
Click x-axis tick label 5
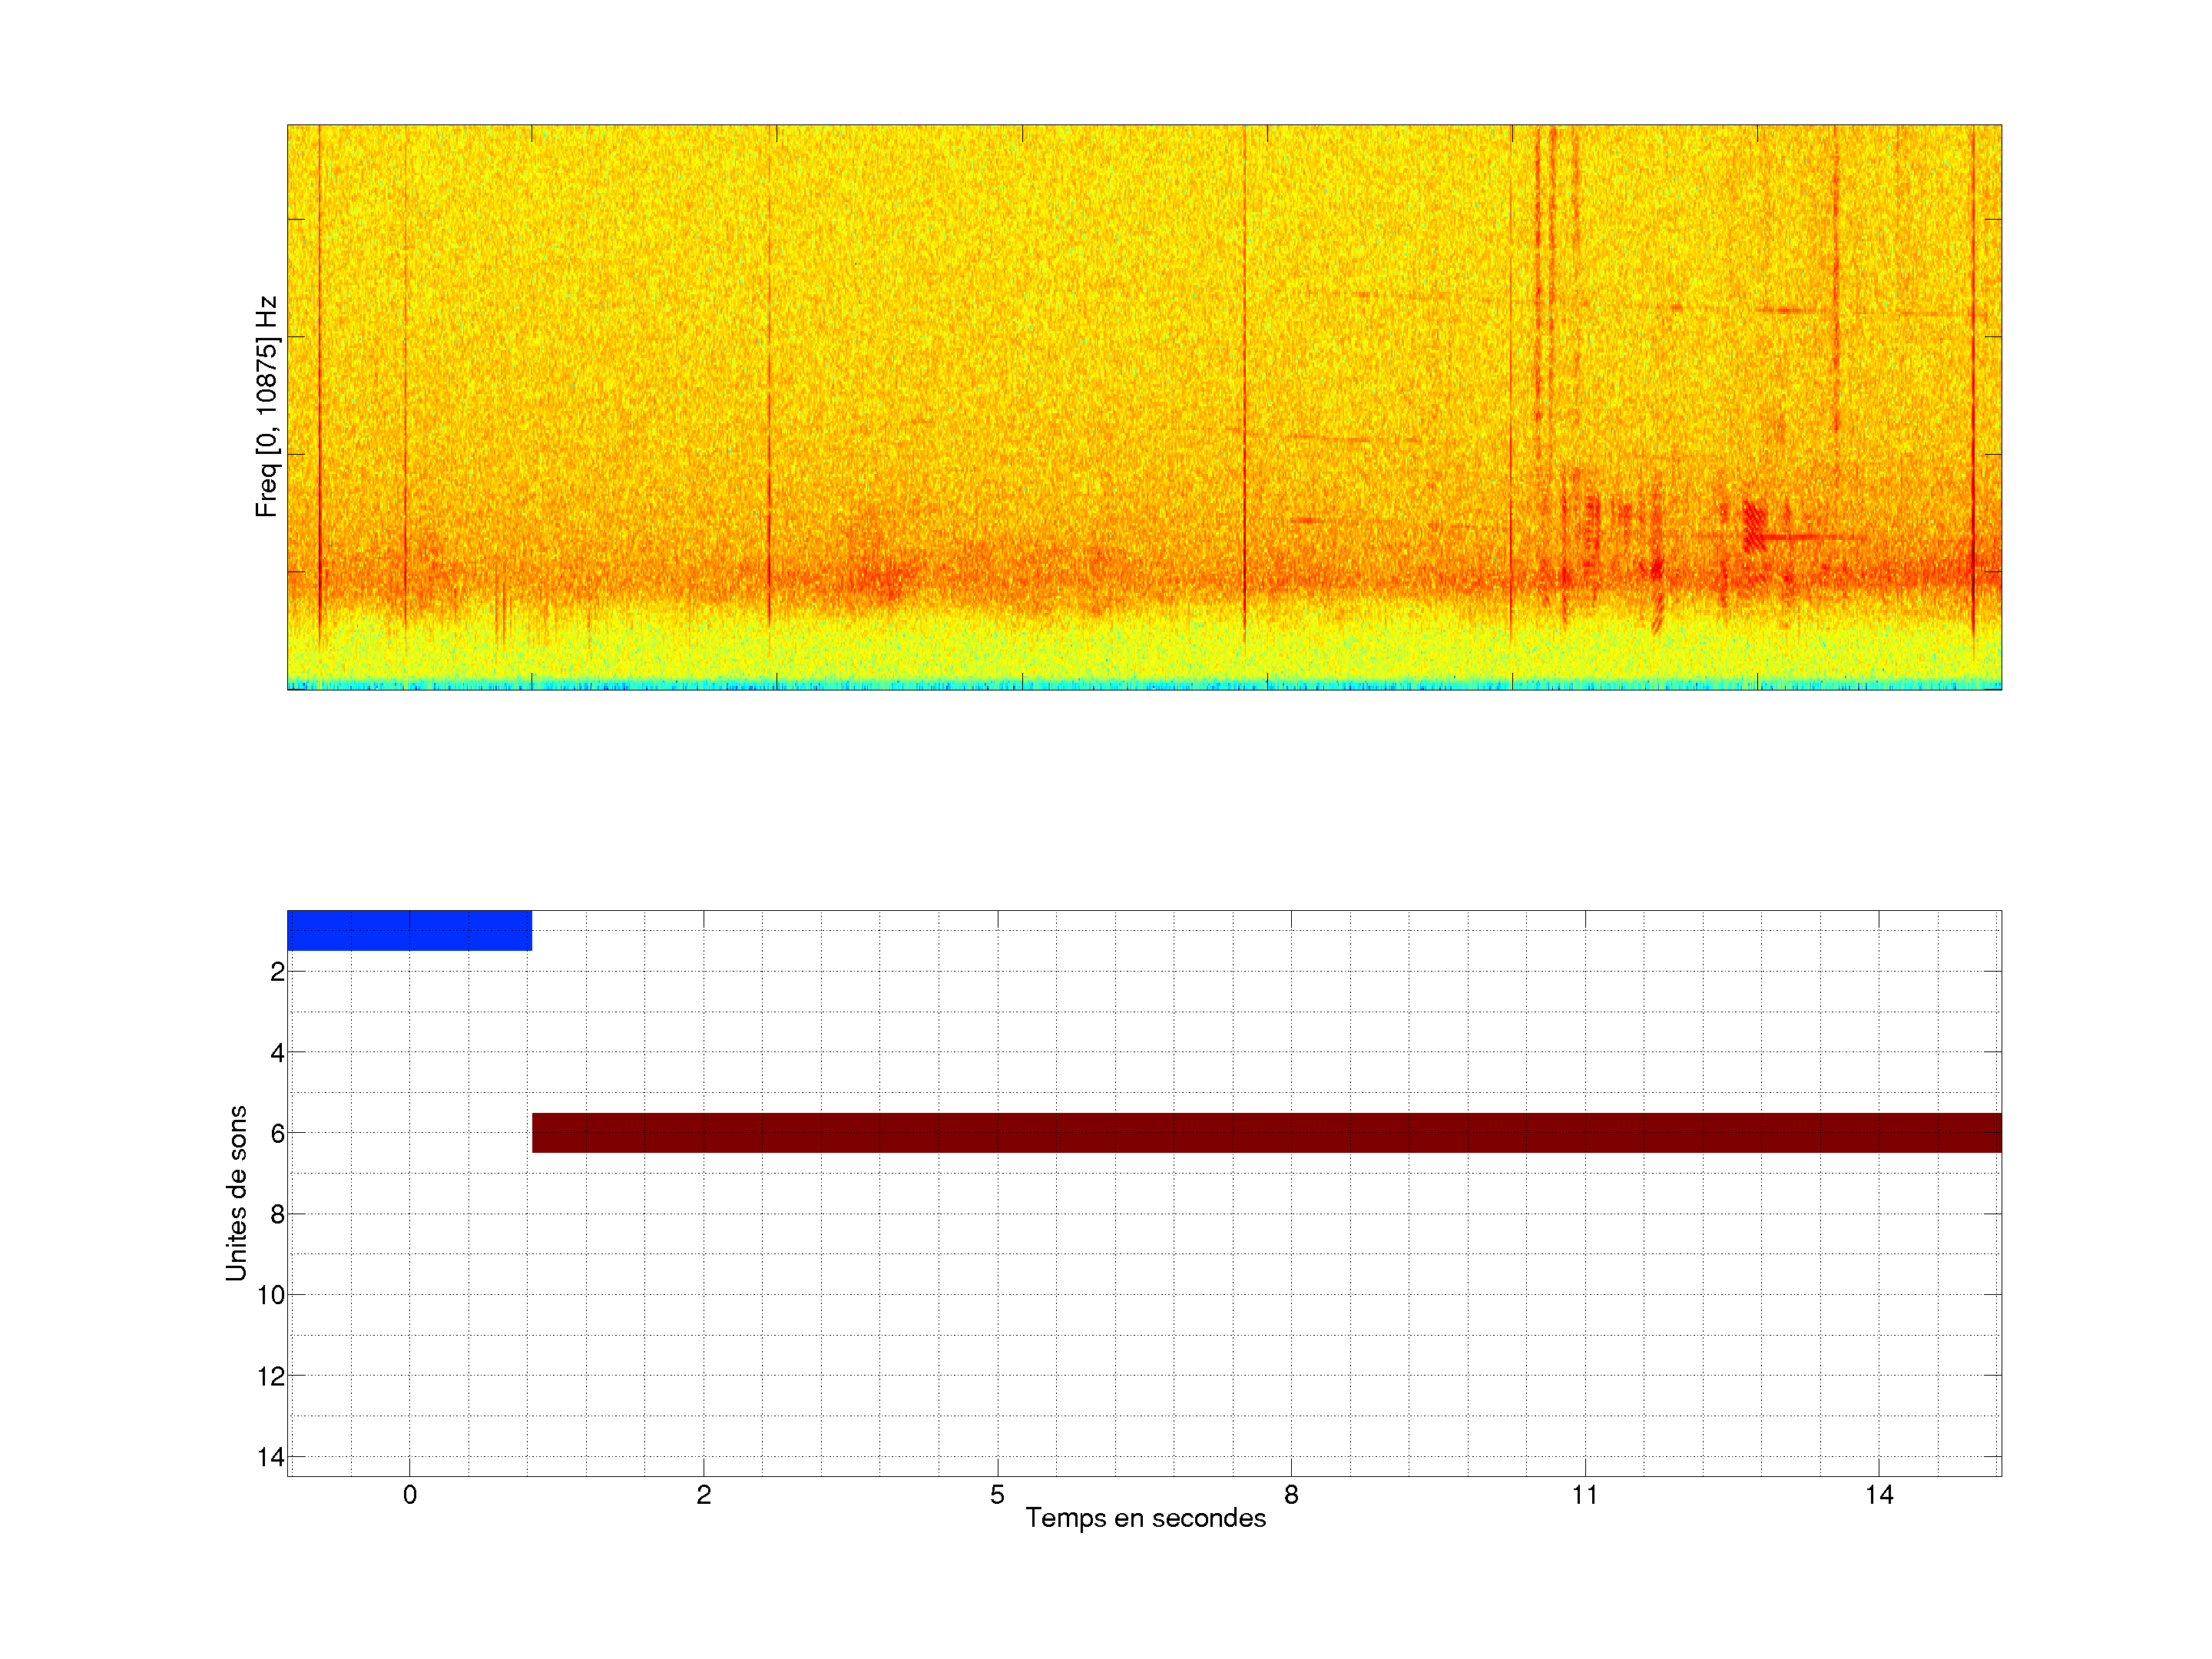click(997, 1495)
